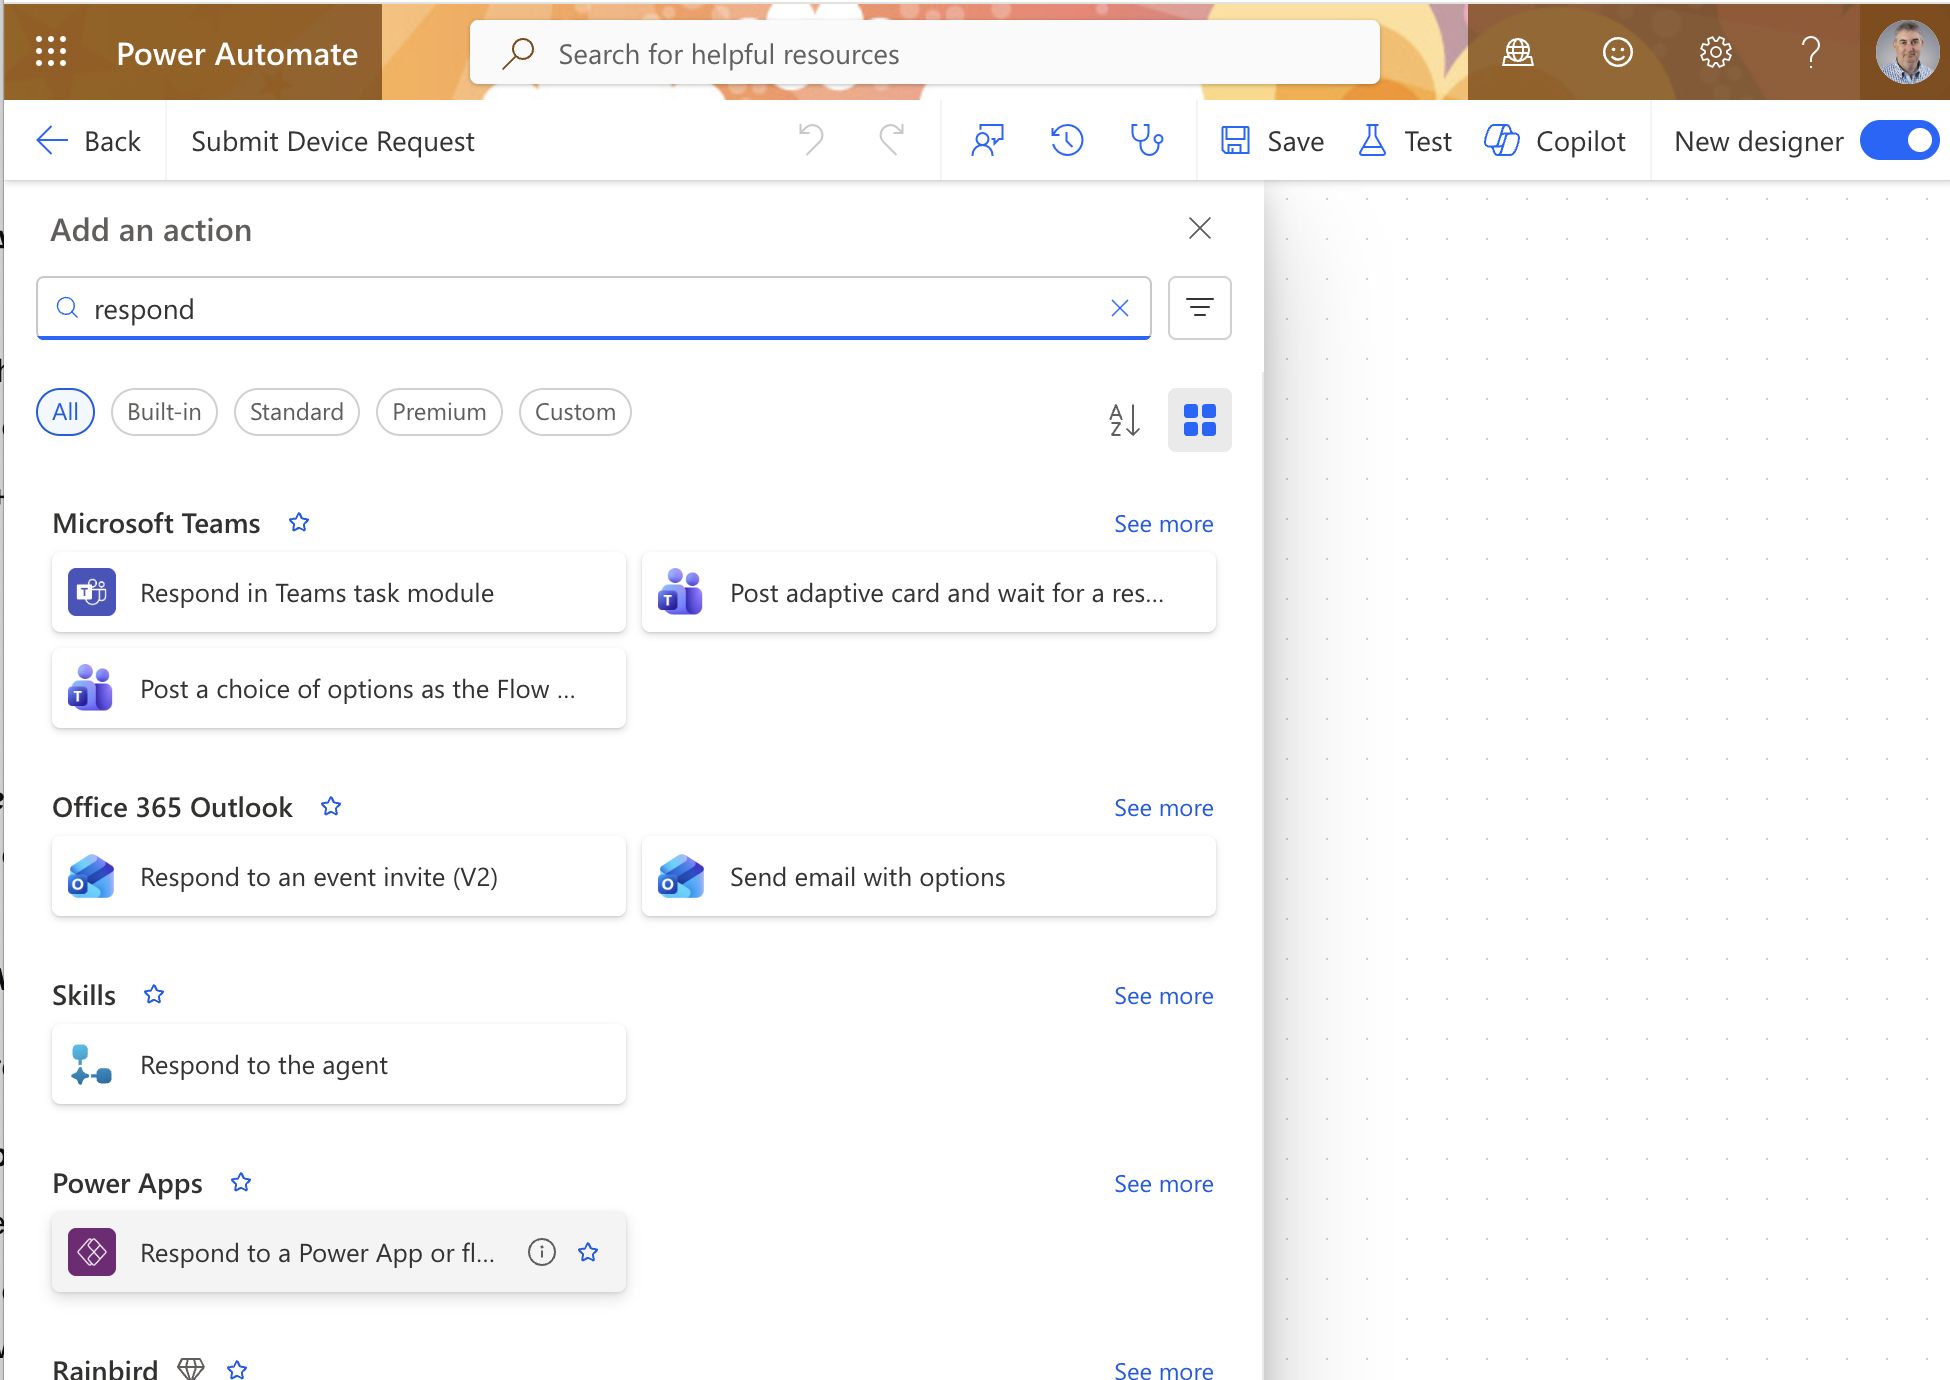
Task: See more Skills actions
Action: coord(1163,996)
